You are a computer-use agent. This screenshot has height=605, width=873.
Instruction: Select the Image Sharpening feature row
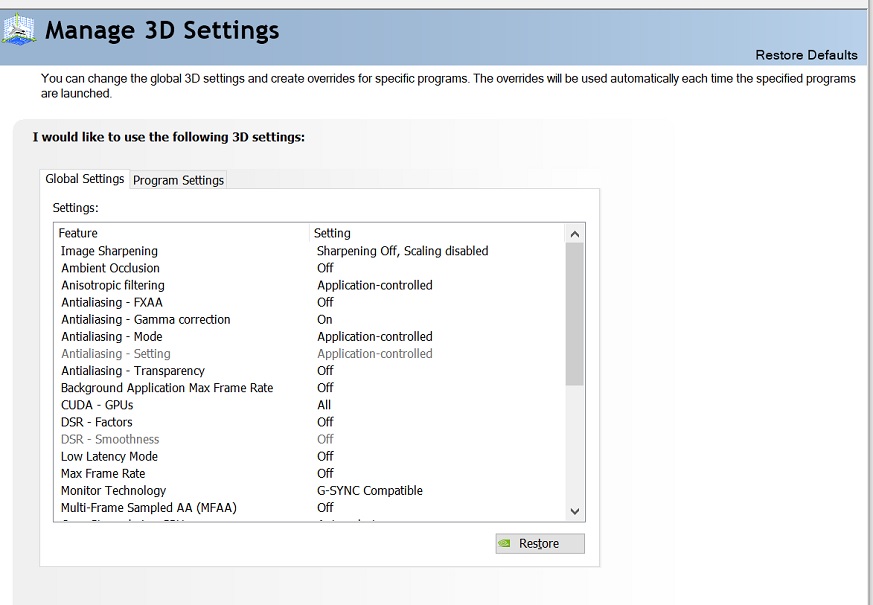point(109,251)
